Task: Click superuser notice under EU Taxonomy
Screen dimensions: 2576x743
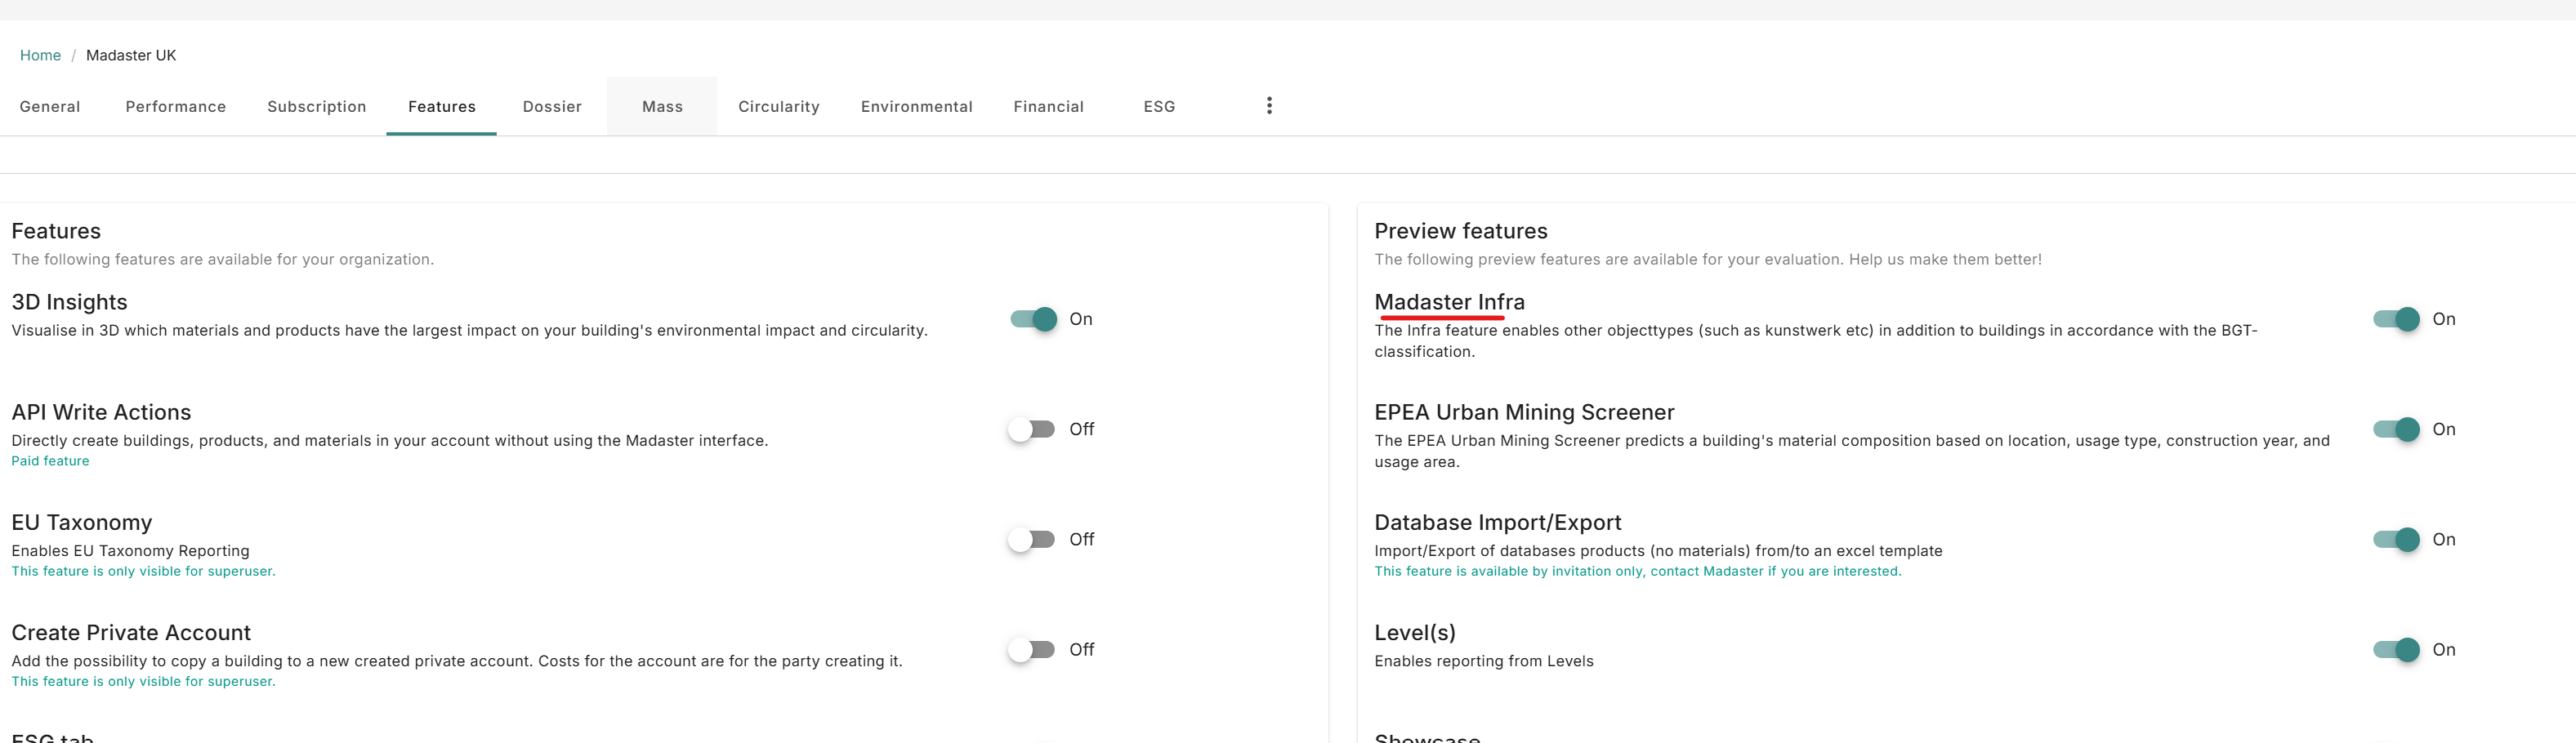Action: (x=143, y=571)
